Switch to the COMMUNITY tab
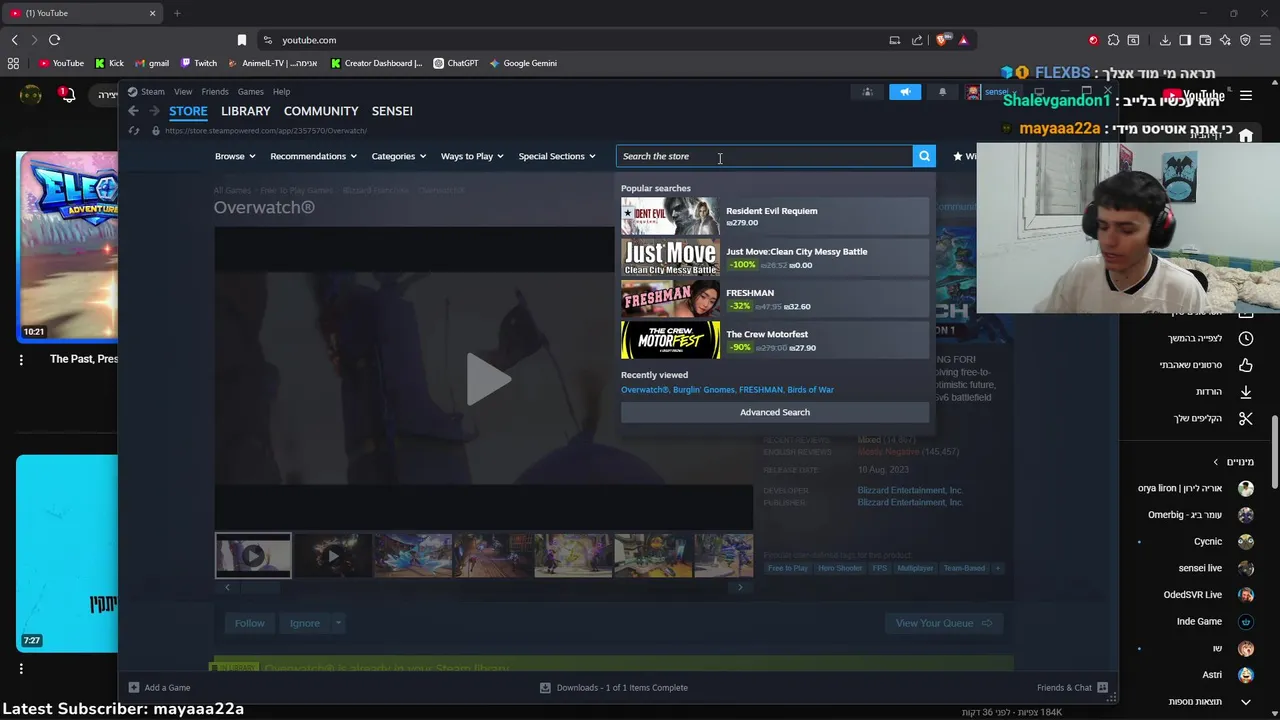The width and height of the screenshot is (1280, 720). [321, 111]
